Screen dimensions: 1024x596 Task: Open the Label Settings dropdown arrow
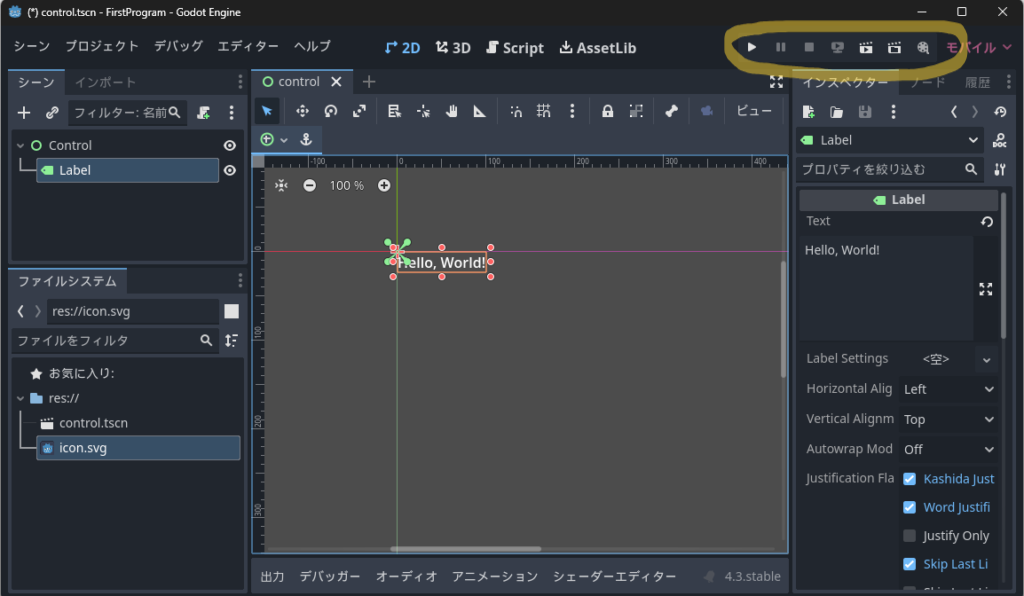click(x=986, y=359)
